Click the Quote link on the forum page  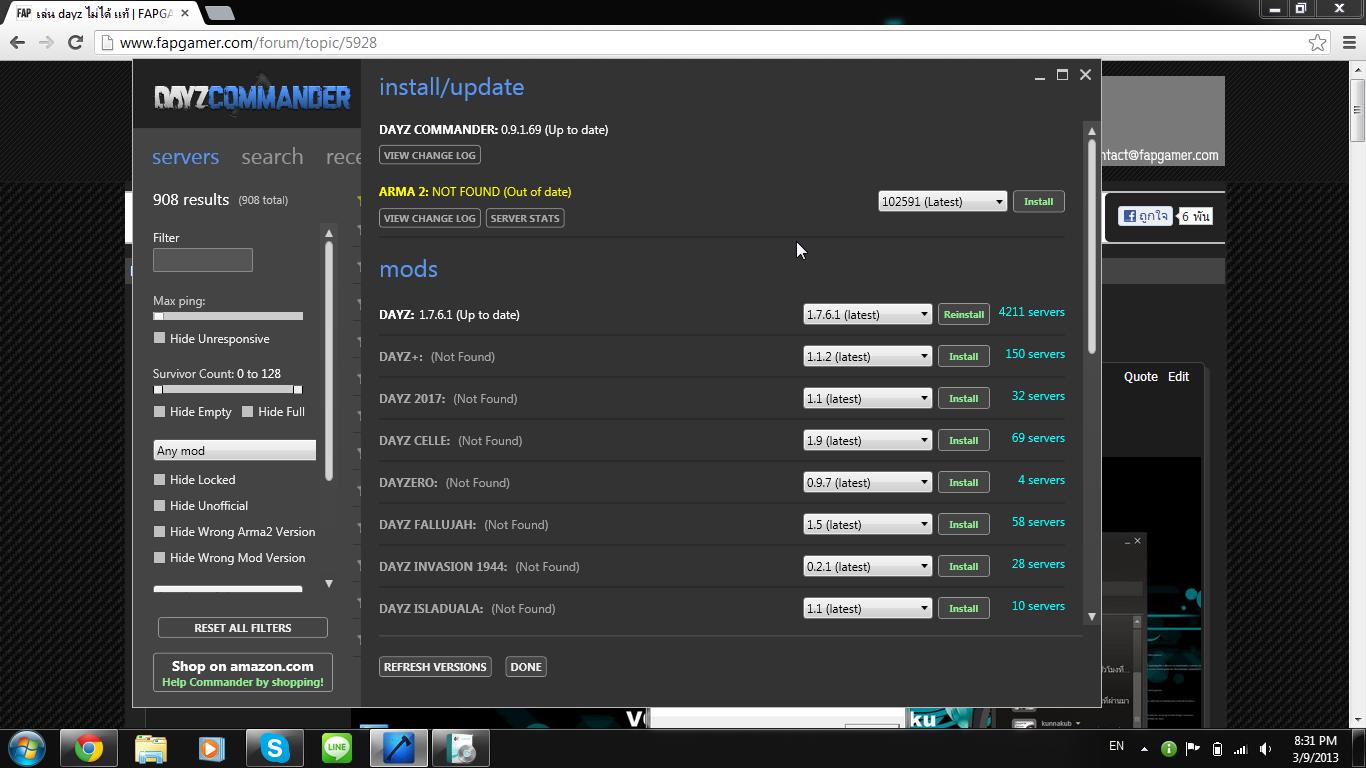click(x=1141, y=376)
